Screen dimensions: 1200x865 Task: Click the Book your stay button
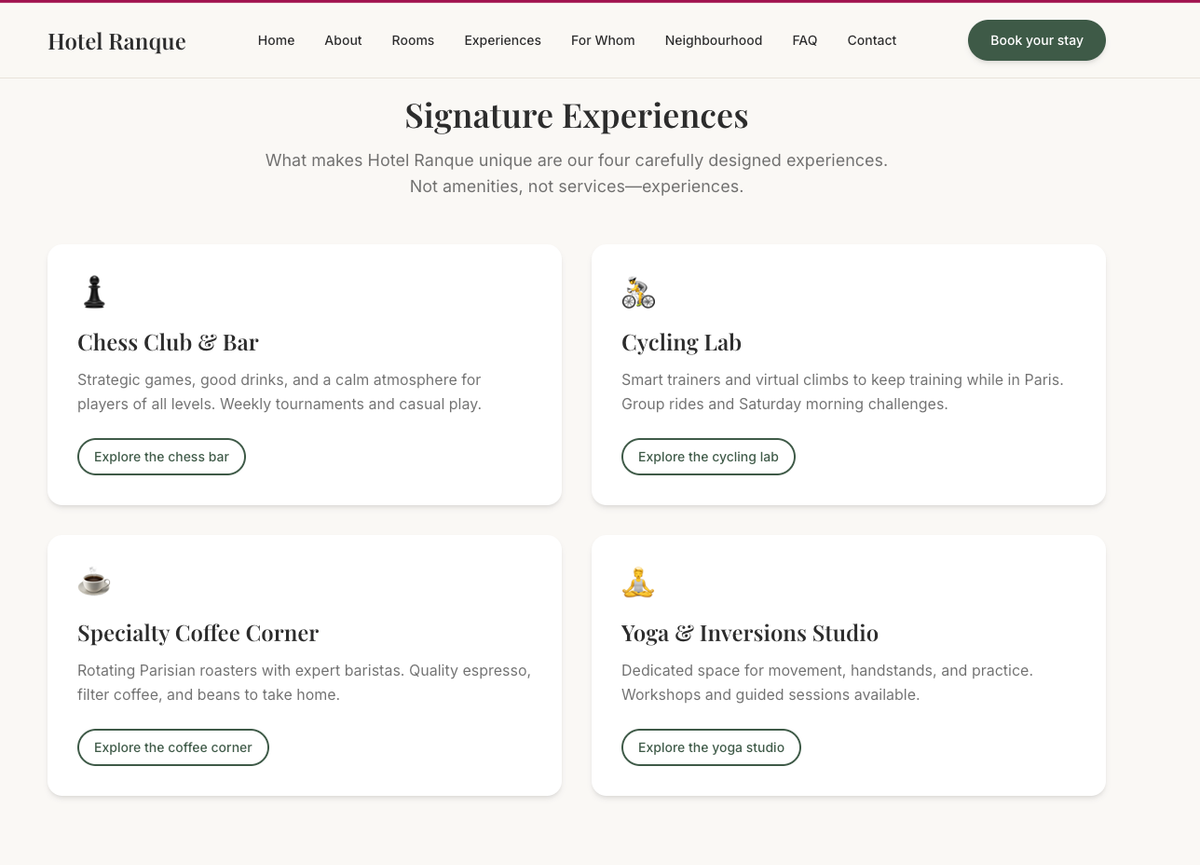coord(1037,40)
